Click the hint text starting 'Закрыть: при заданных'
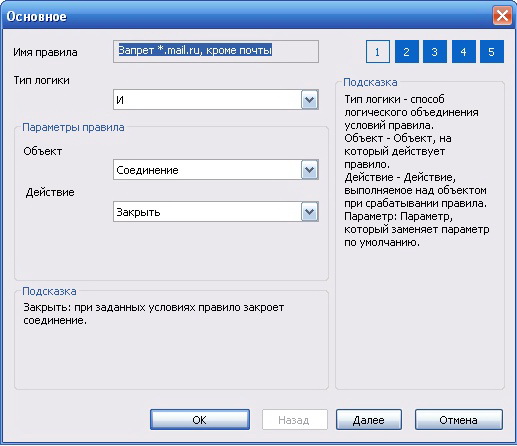 pos(153,314)
